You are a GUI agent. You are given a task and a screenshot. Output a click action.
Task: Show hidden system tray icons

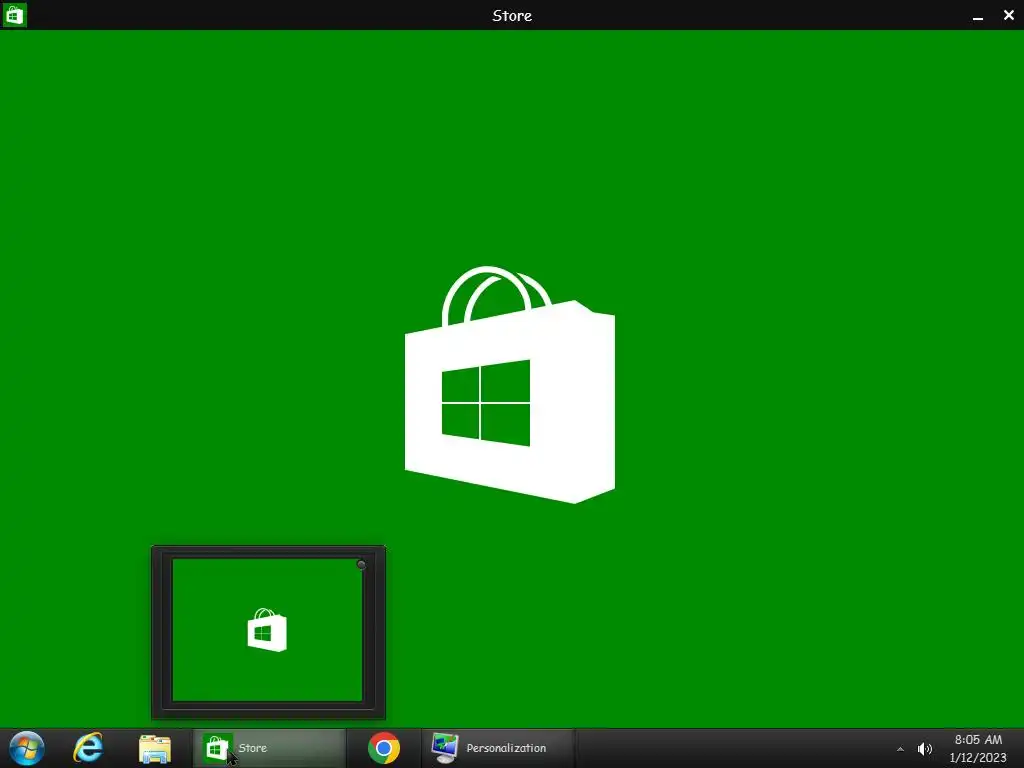click(x=901, y=749)
